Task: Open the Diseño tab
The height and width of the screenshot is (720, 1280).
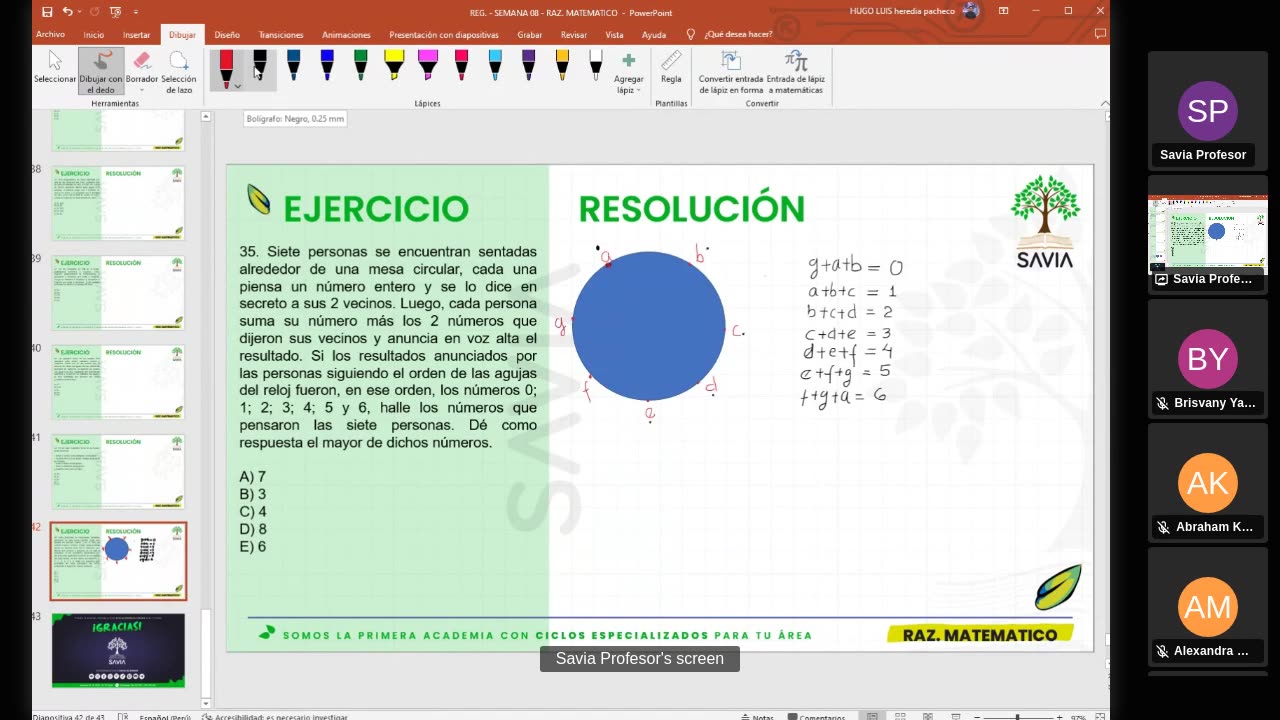Action: click(227, 34)
